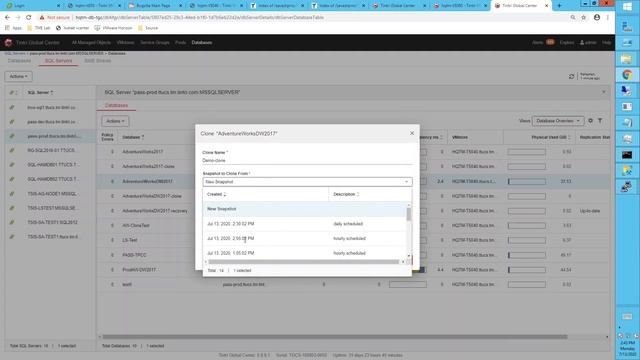Select the RG-SQL2019-01 server row
The height and width of the screenshot is (360, 640).
coord(50,151)
